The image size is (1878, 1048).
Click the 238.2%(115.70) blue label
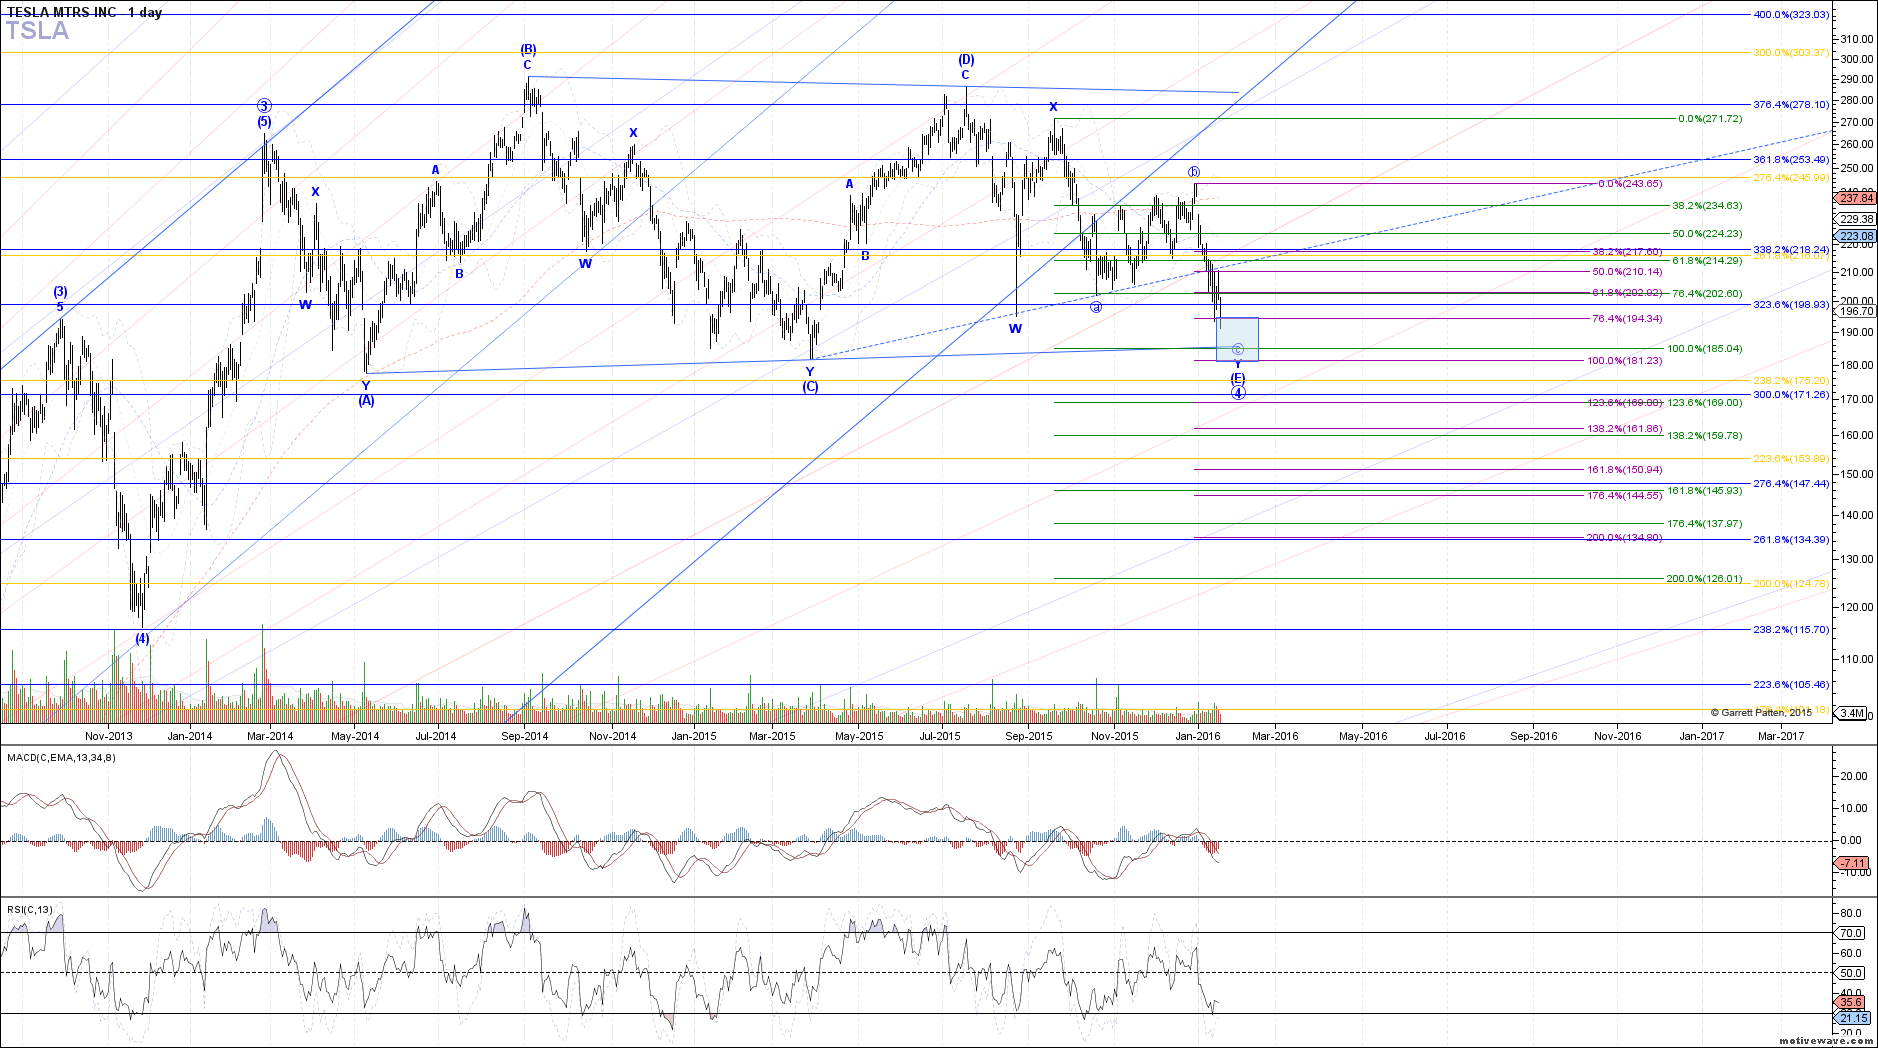1792,629
